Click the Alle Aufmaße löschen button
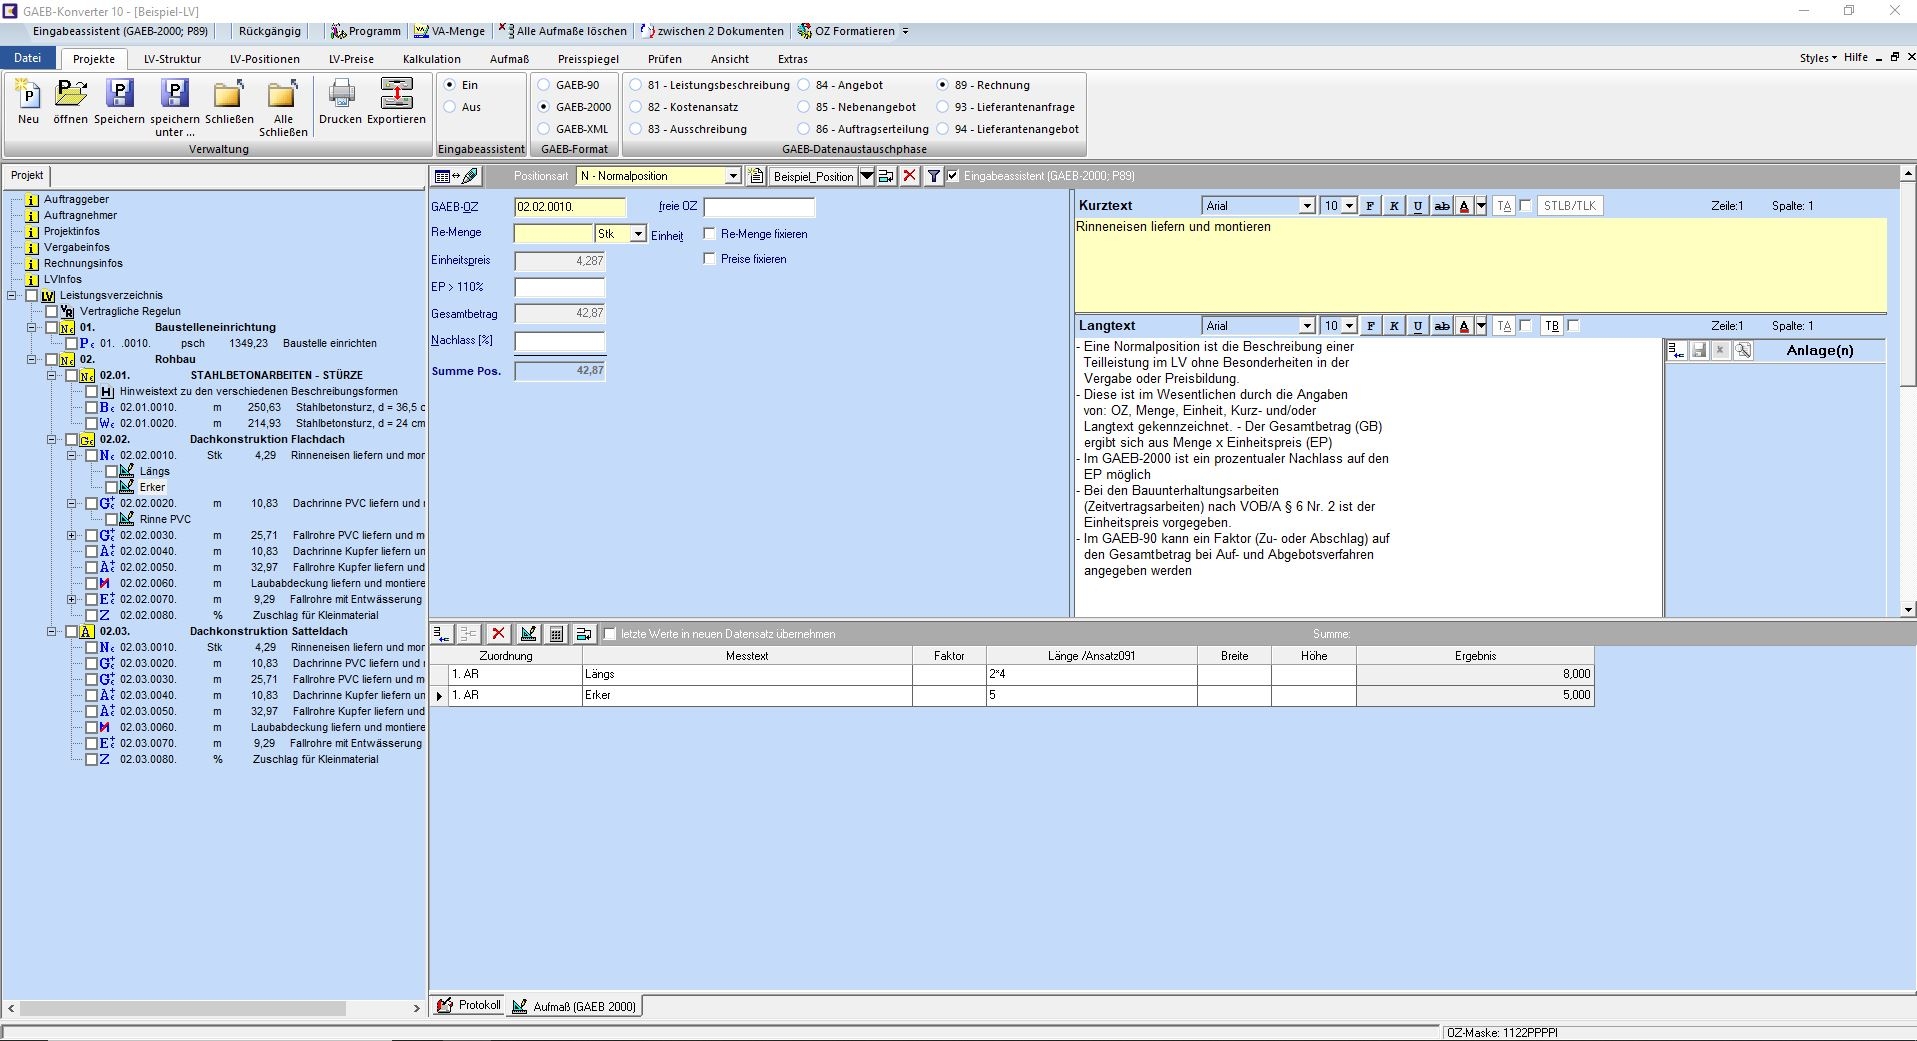 [x=564, y=31]
